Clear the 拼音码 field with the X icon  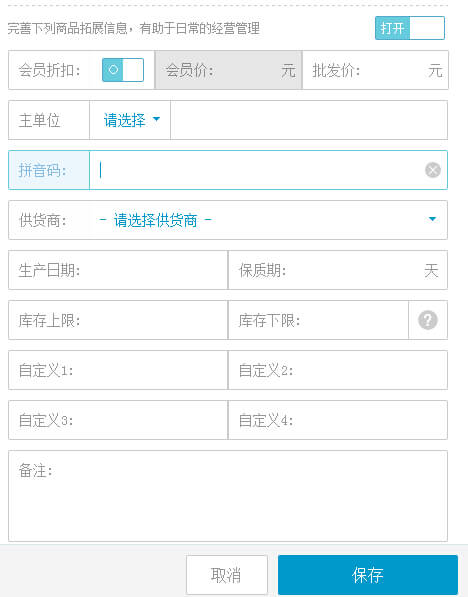[433, 170]
